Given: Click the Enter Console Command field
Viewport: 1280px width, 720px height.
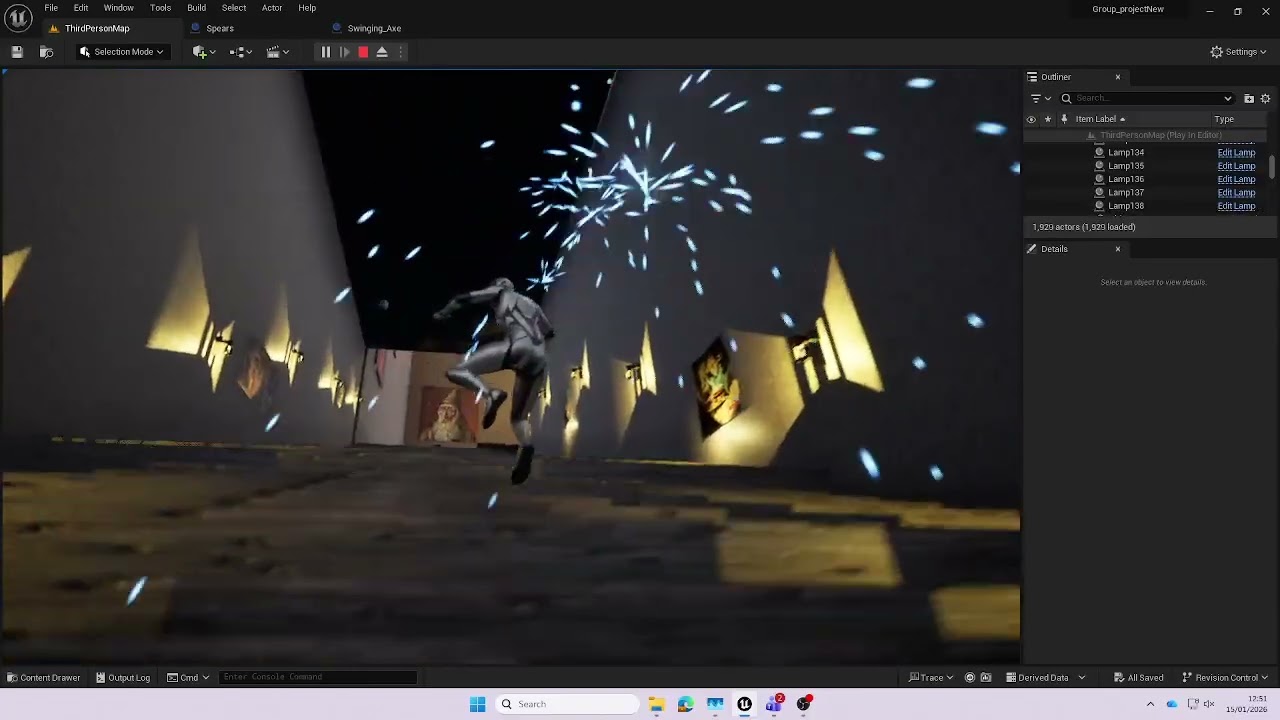Looking at the screenshot, I should coord(317,677).
